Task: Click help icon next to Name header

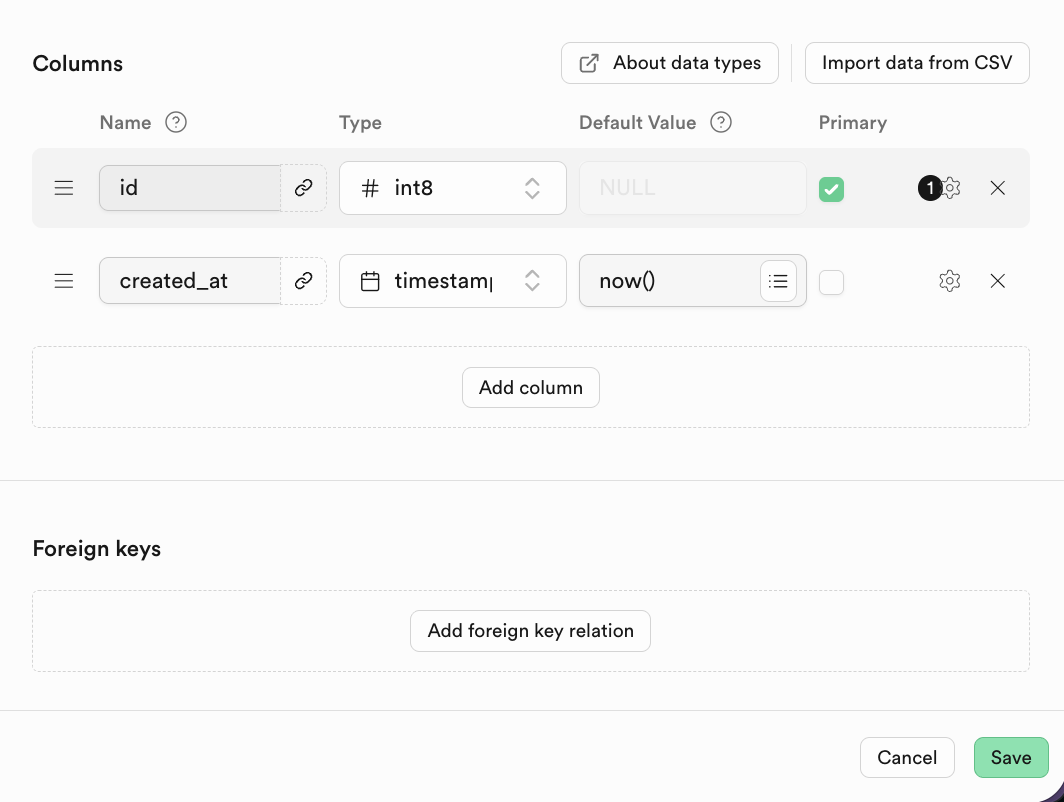Action: tap(176, 123)
